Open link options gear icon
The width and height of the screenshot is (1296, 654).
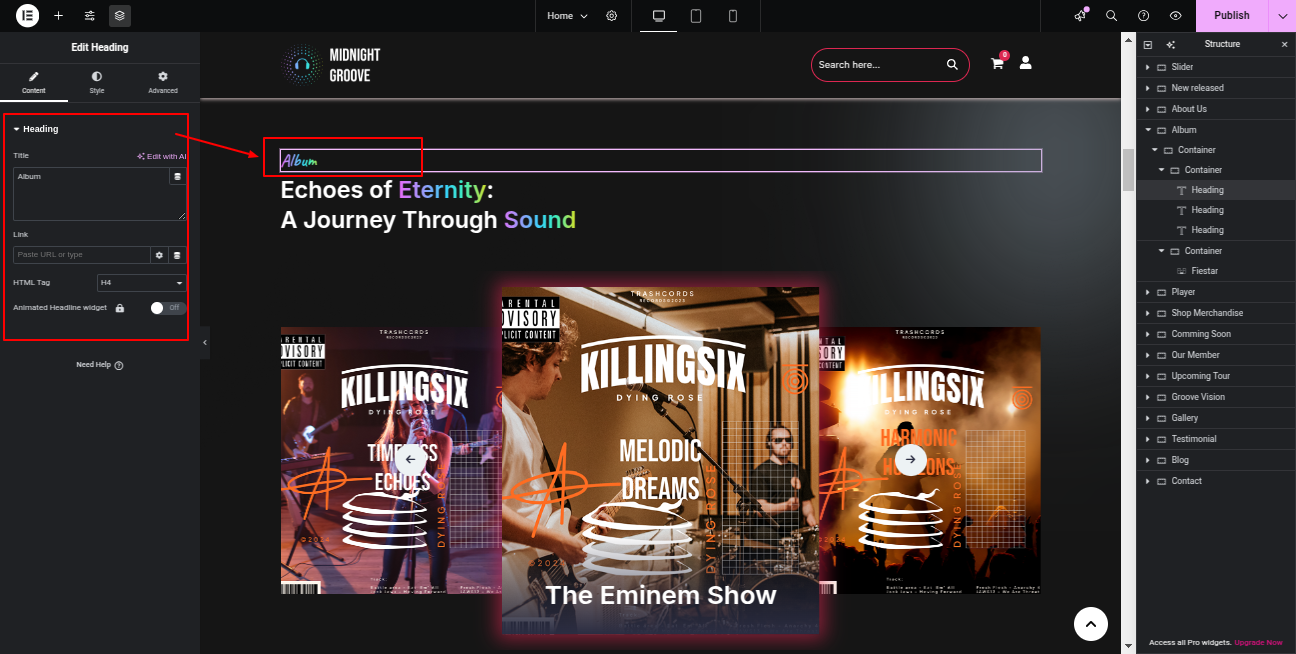[x=159, y=255]
